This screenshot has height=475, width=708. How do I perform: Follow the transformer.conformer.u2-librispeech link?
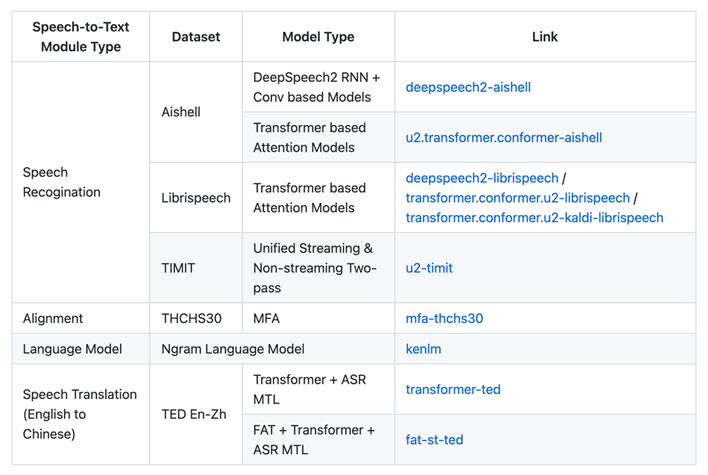[x=517, y=197]
